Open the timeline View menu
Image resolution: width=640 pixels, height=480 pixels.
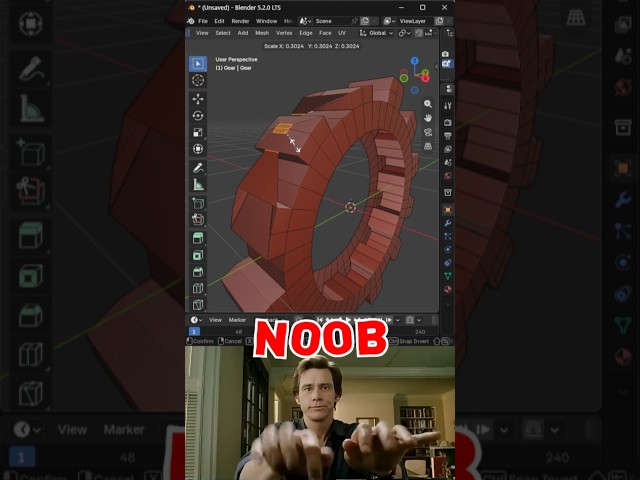coord(216,320)
